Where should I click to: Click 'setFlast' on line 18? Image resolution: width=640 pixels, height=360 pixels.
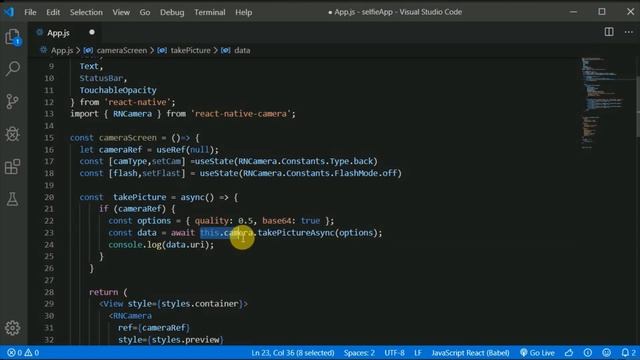162,173
